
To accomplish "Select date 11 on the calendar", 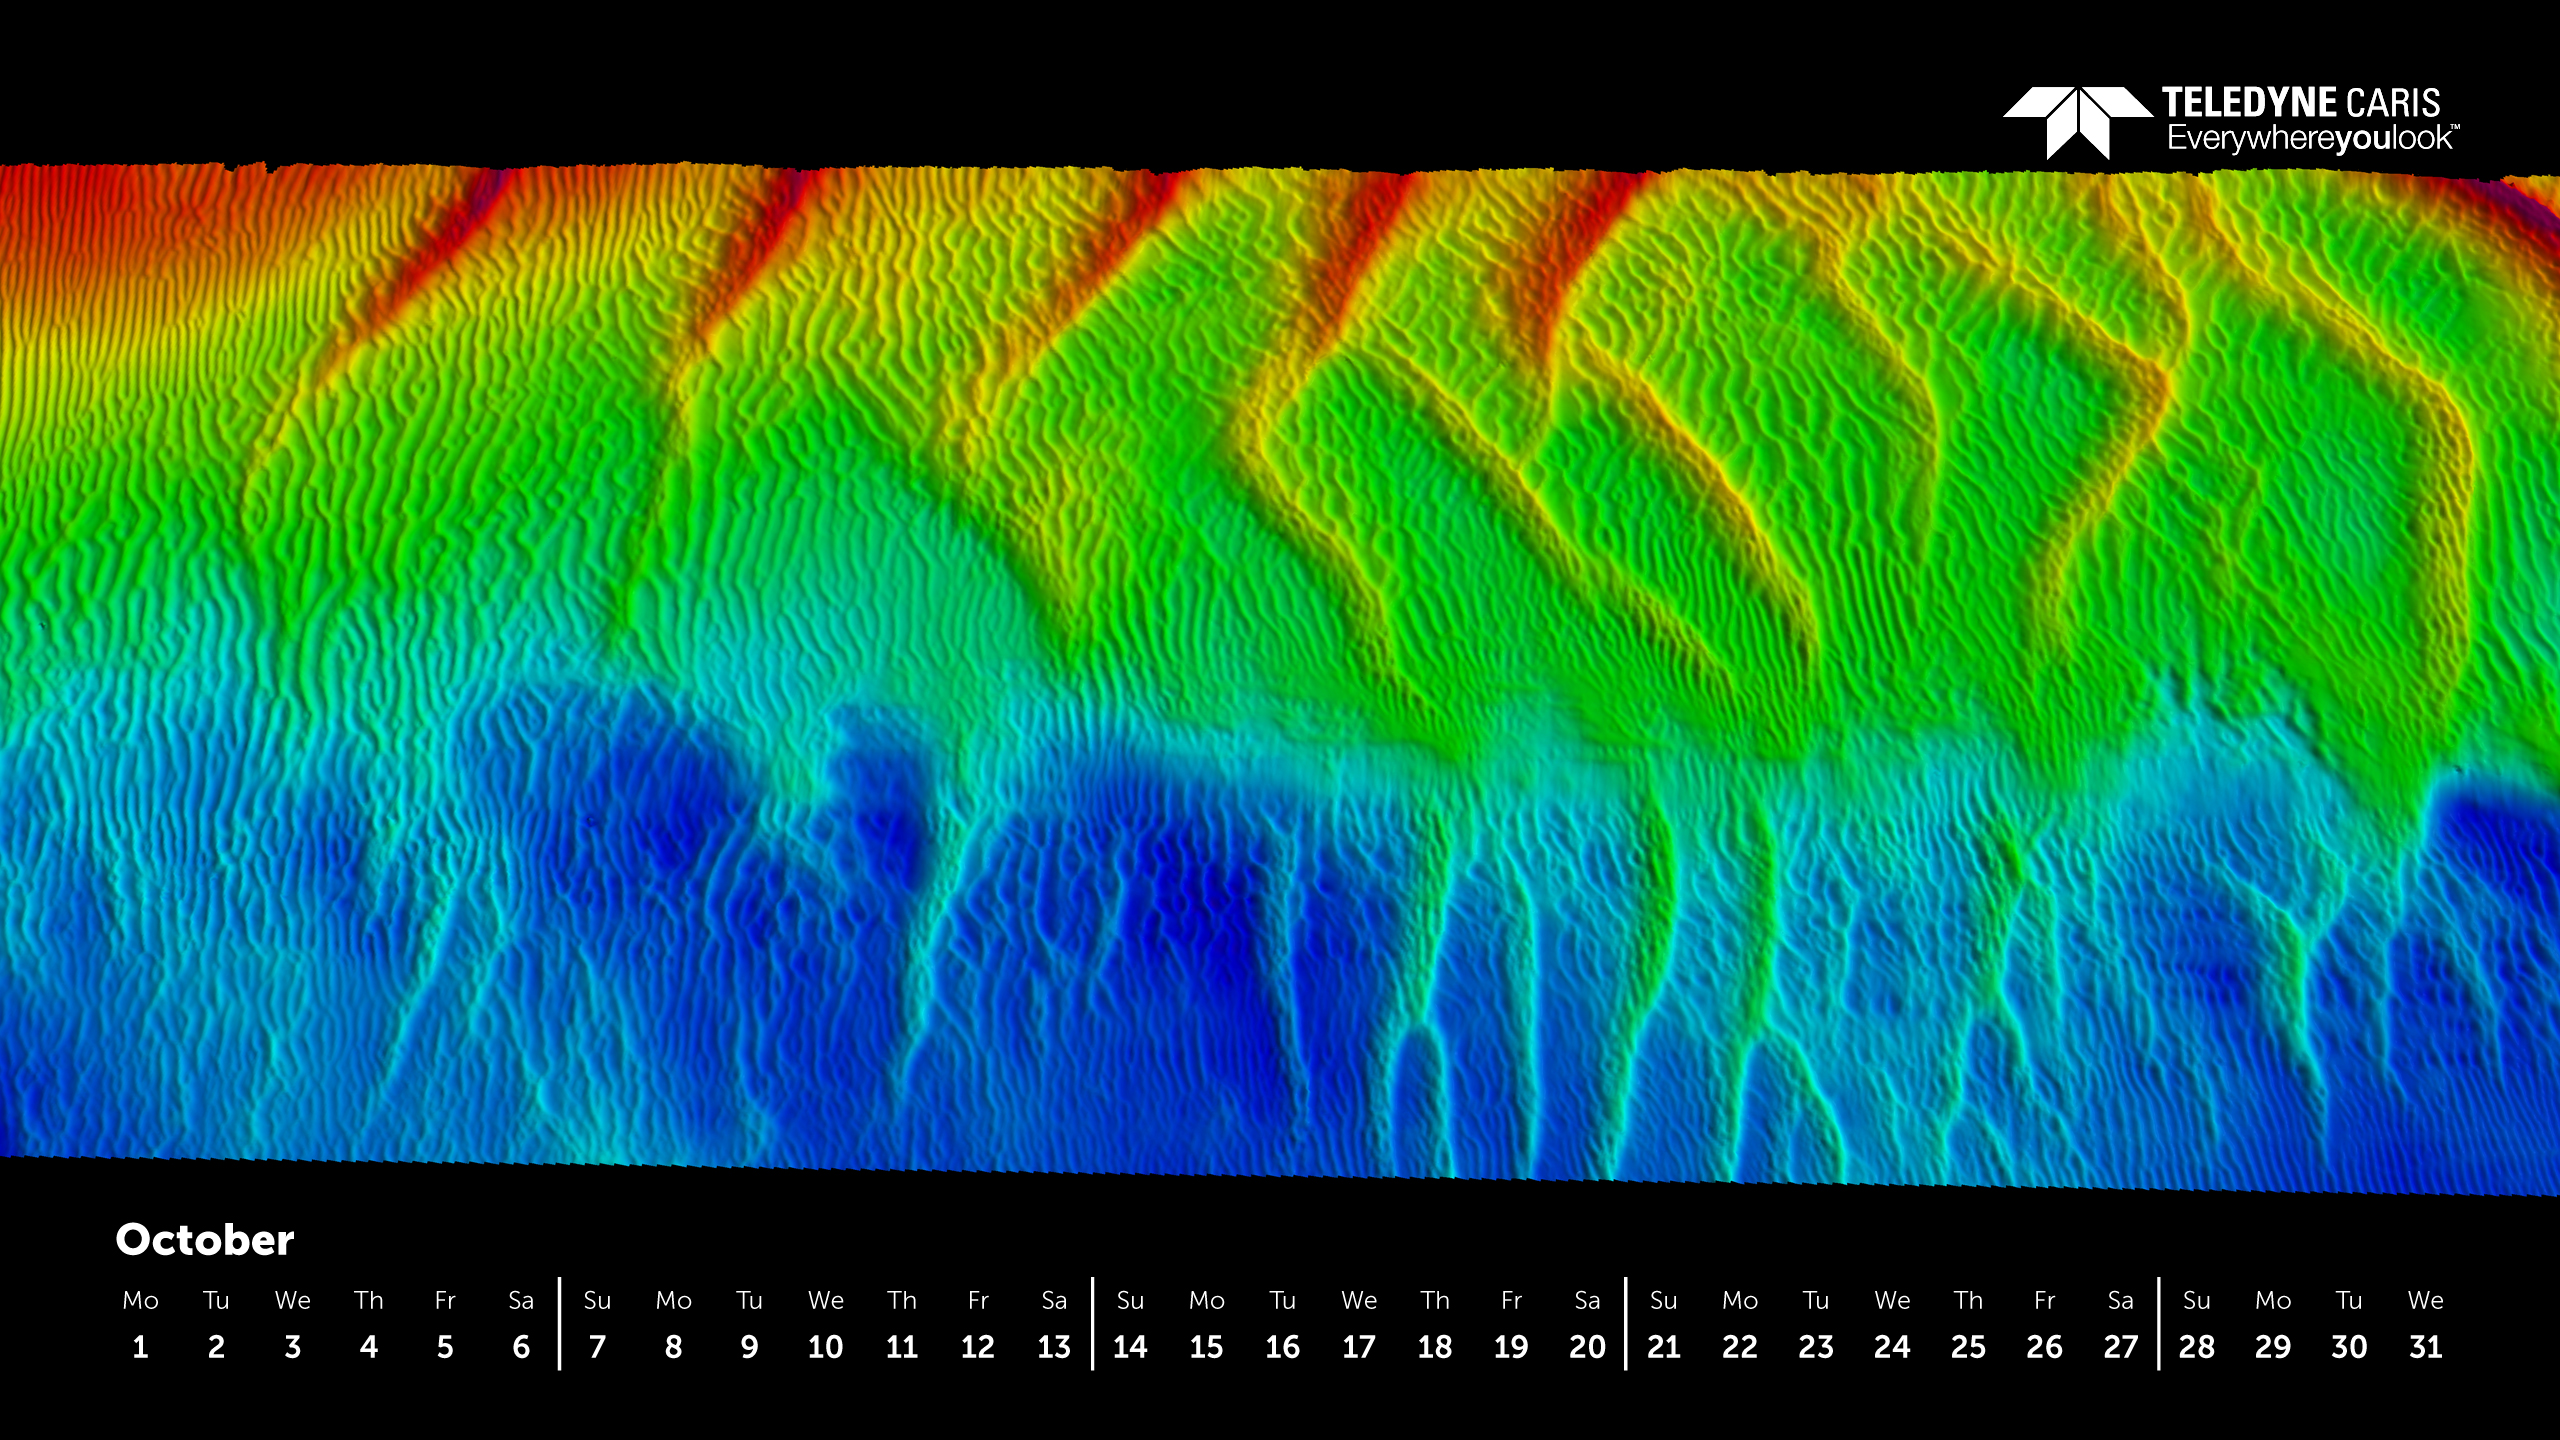I will tap(902, 1347).
